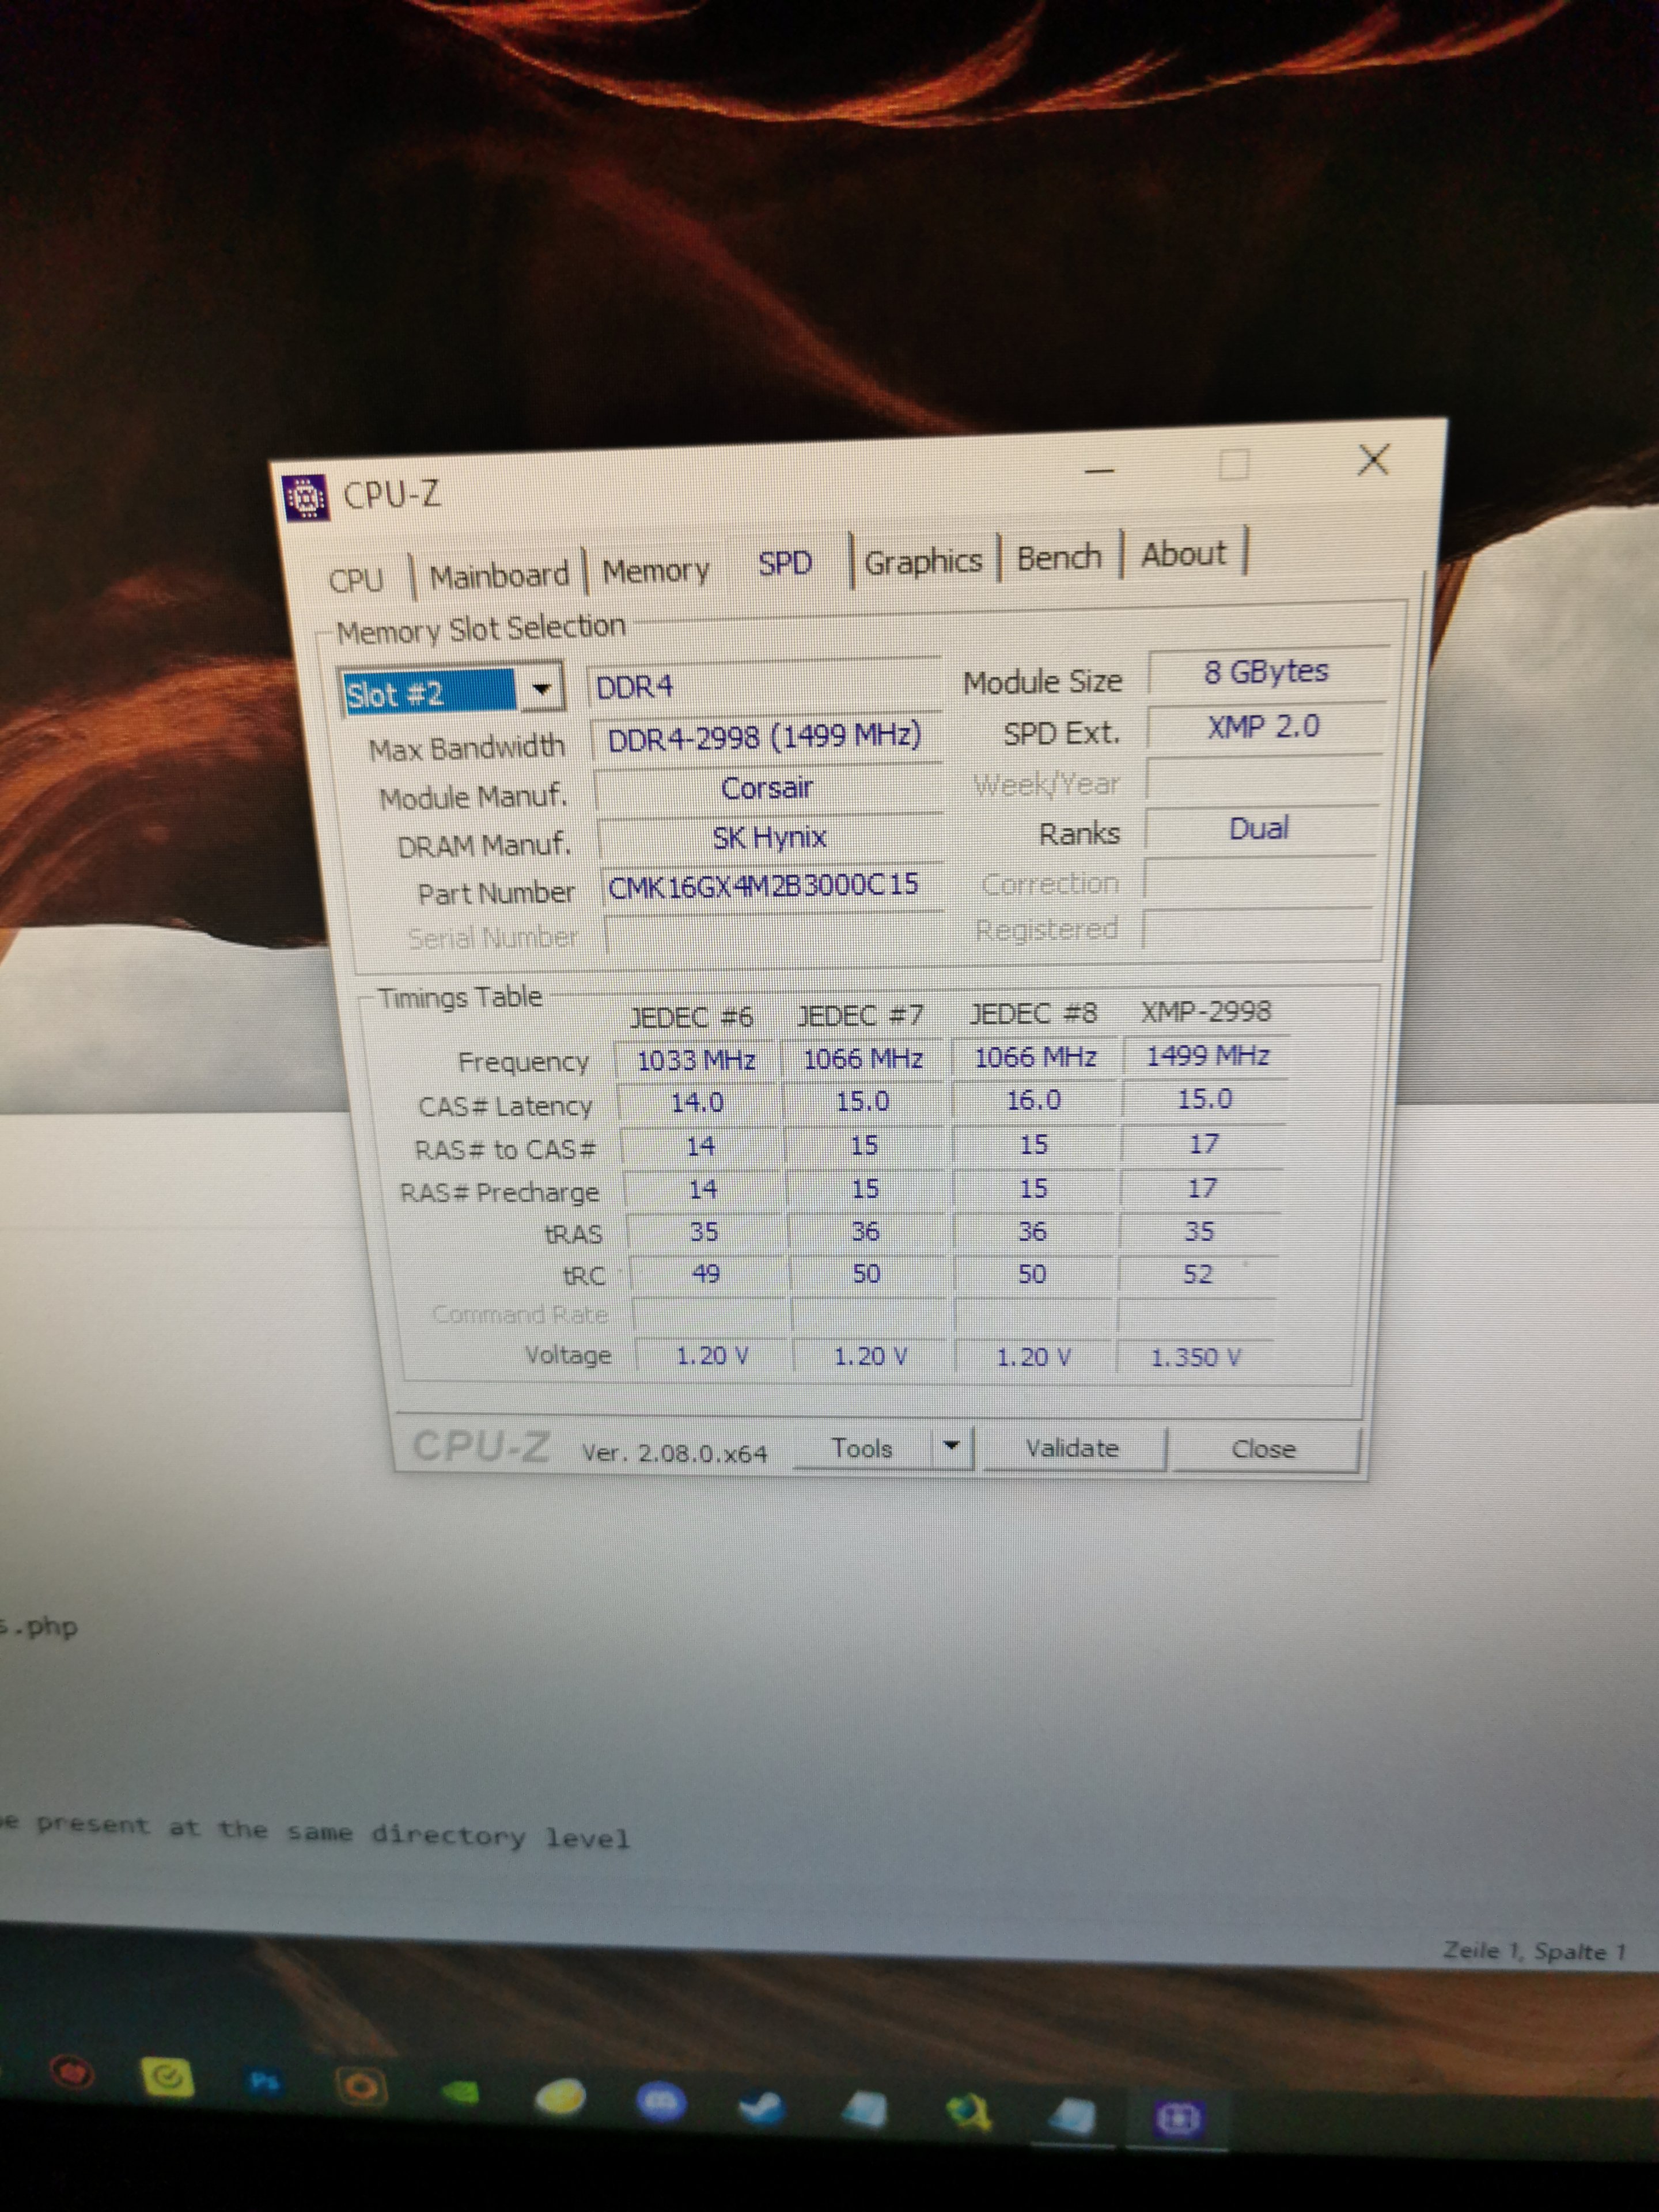
Task: Click the Tools button
Action: tap(862, 1448)
